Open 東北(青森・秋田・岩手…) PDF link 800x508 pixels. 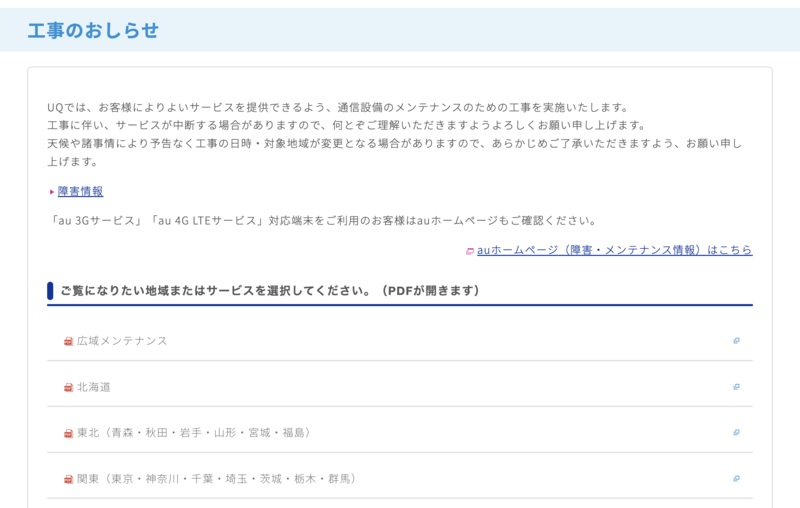pyautogui.click(x=194, y=433)
